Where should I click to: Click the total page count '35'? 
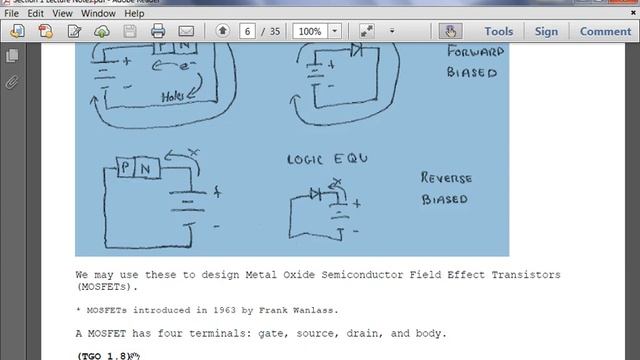(275, 31)
